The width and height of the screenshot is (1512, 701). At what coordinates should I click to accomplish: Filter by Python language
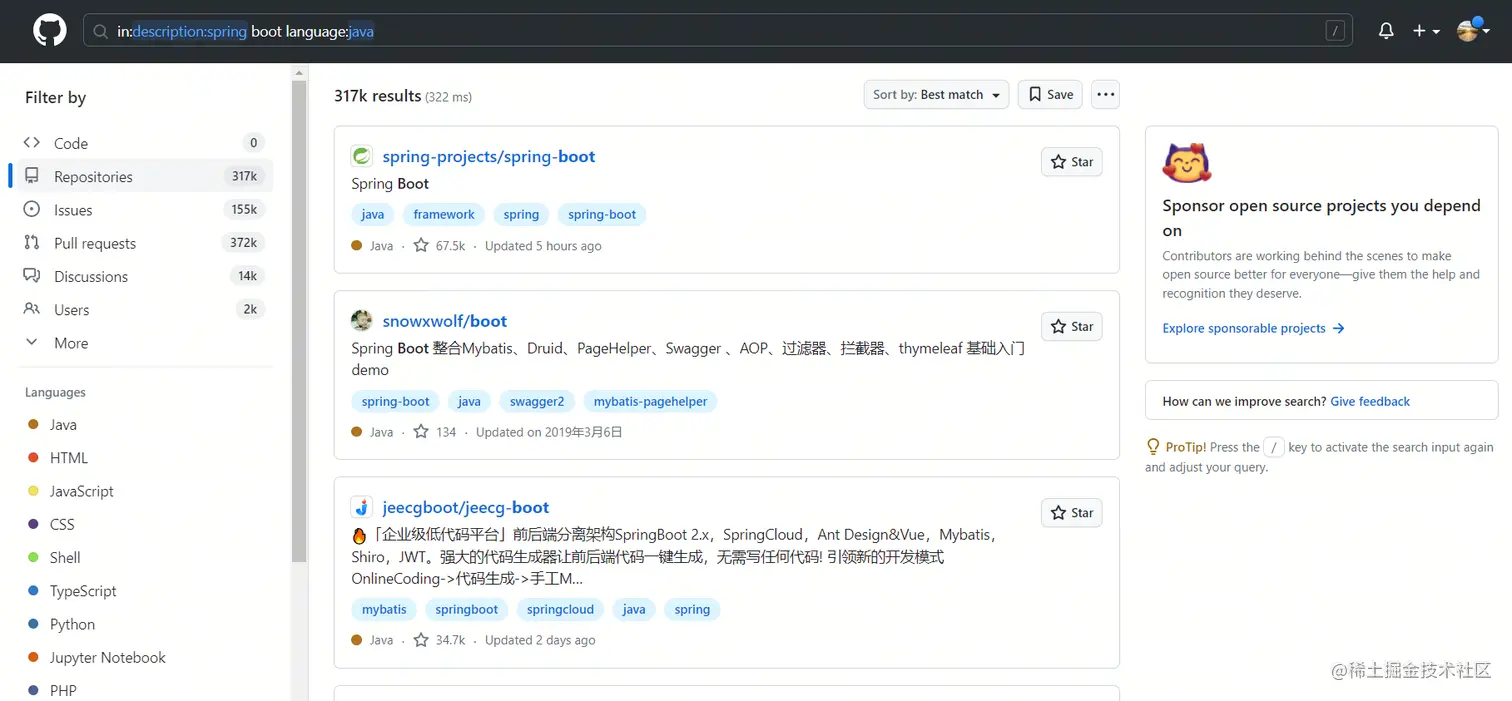tap(72, 624)
